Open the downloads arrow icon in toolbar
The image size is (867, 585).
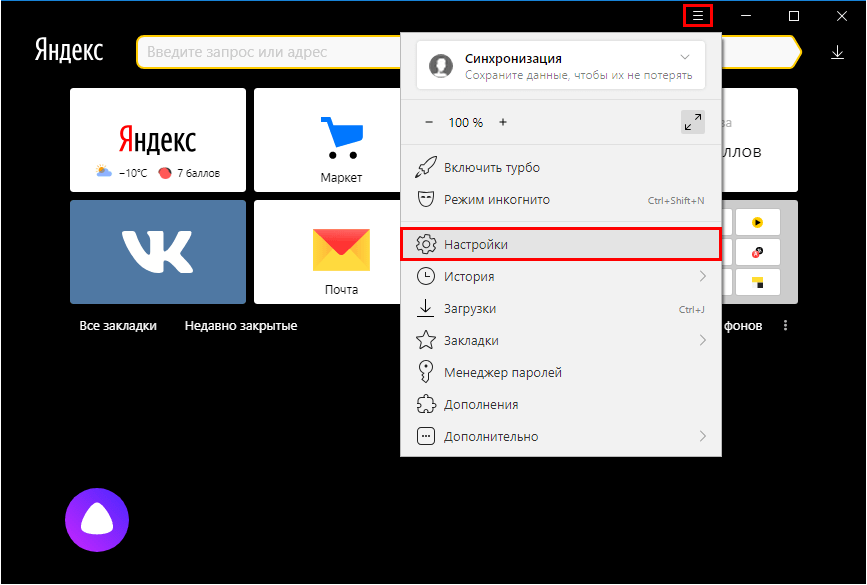(x=837, y=53)
